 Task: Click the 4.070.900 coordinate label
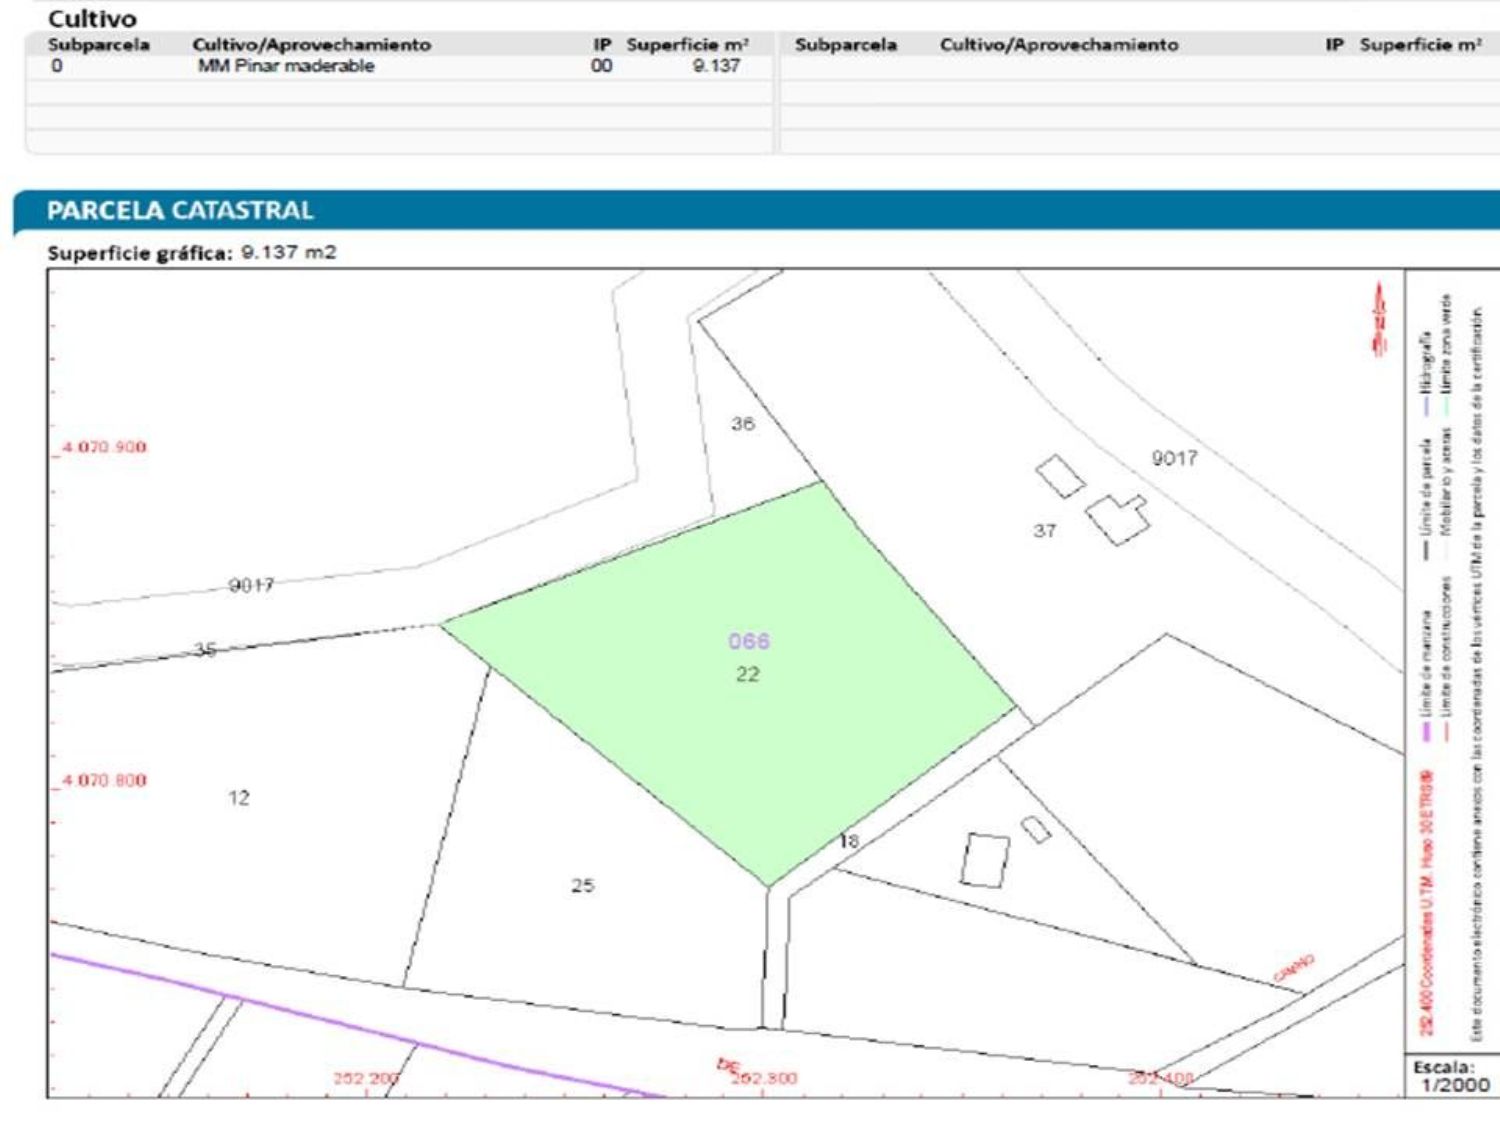click(x=104, y=446)
